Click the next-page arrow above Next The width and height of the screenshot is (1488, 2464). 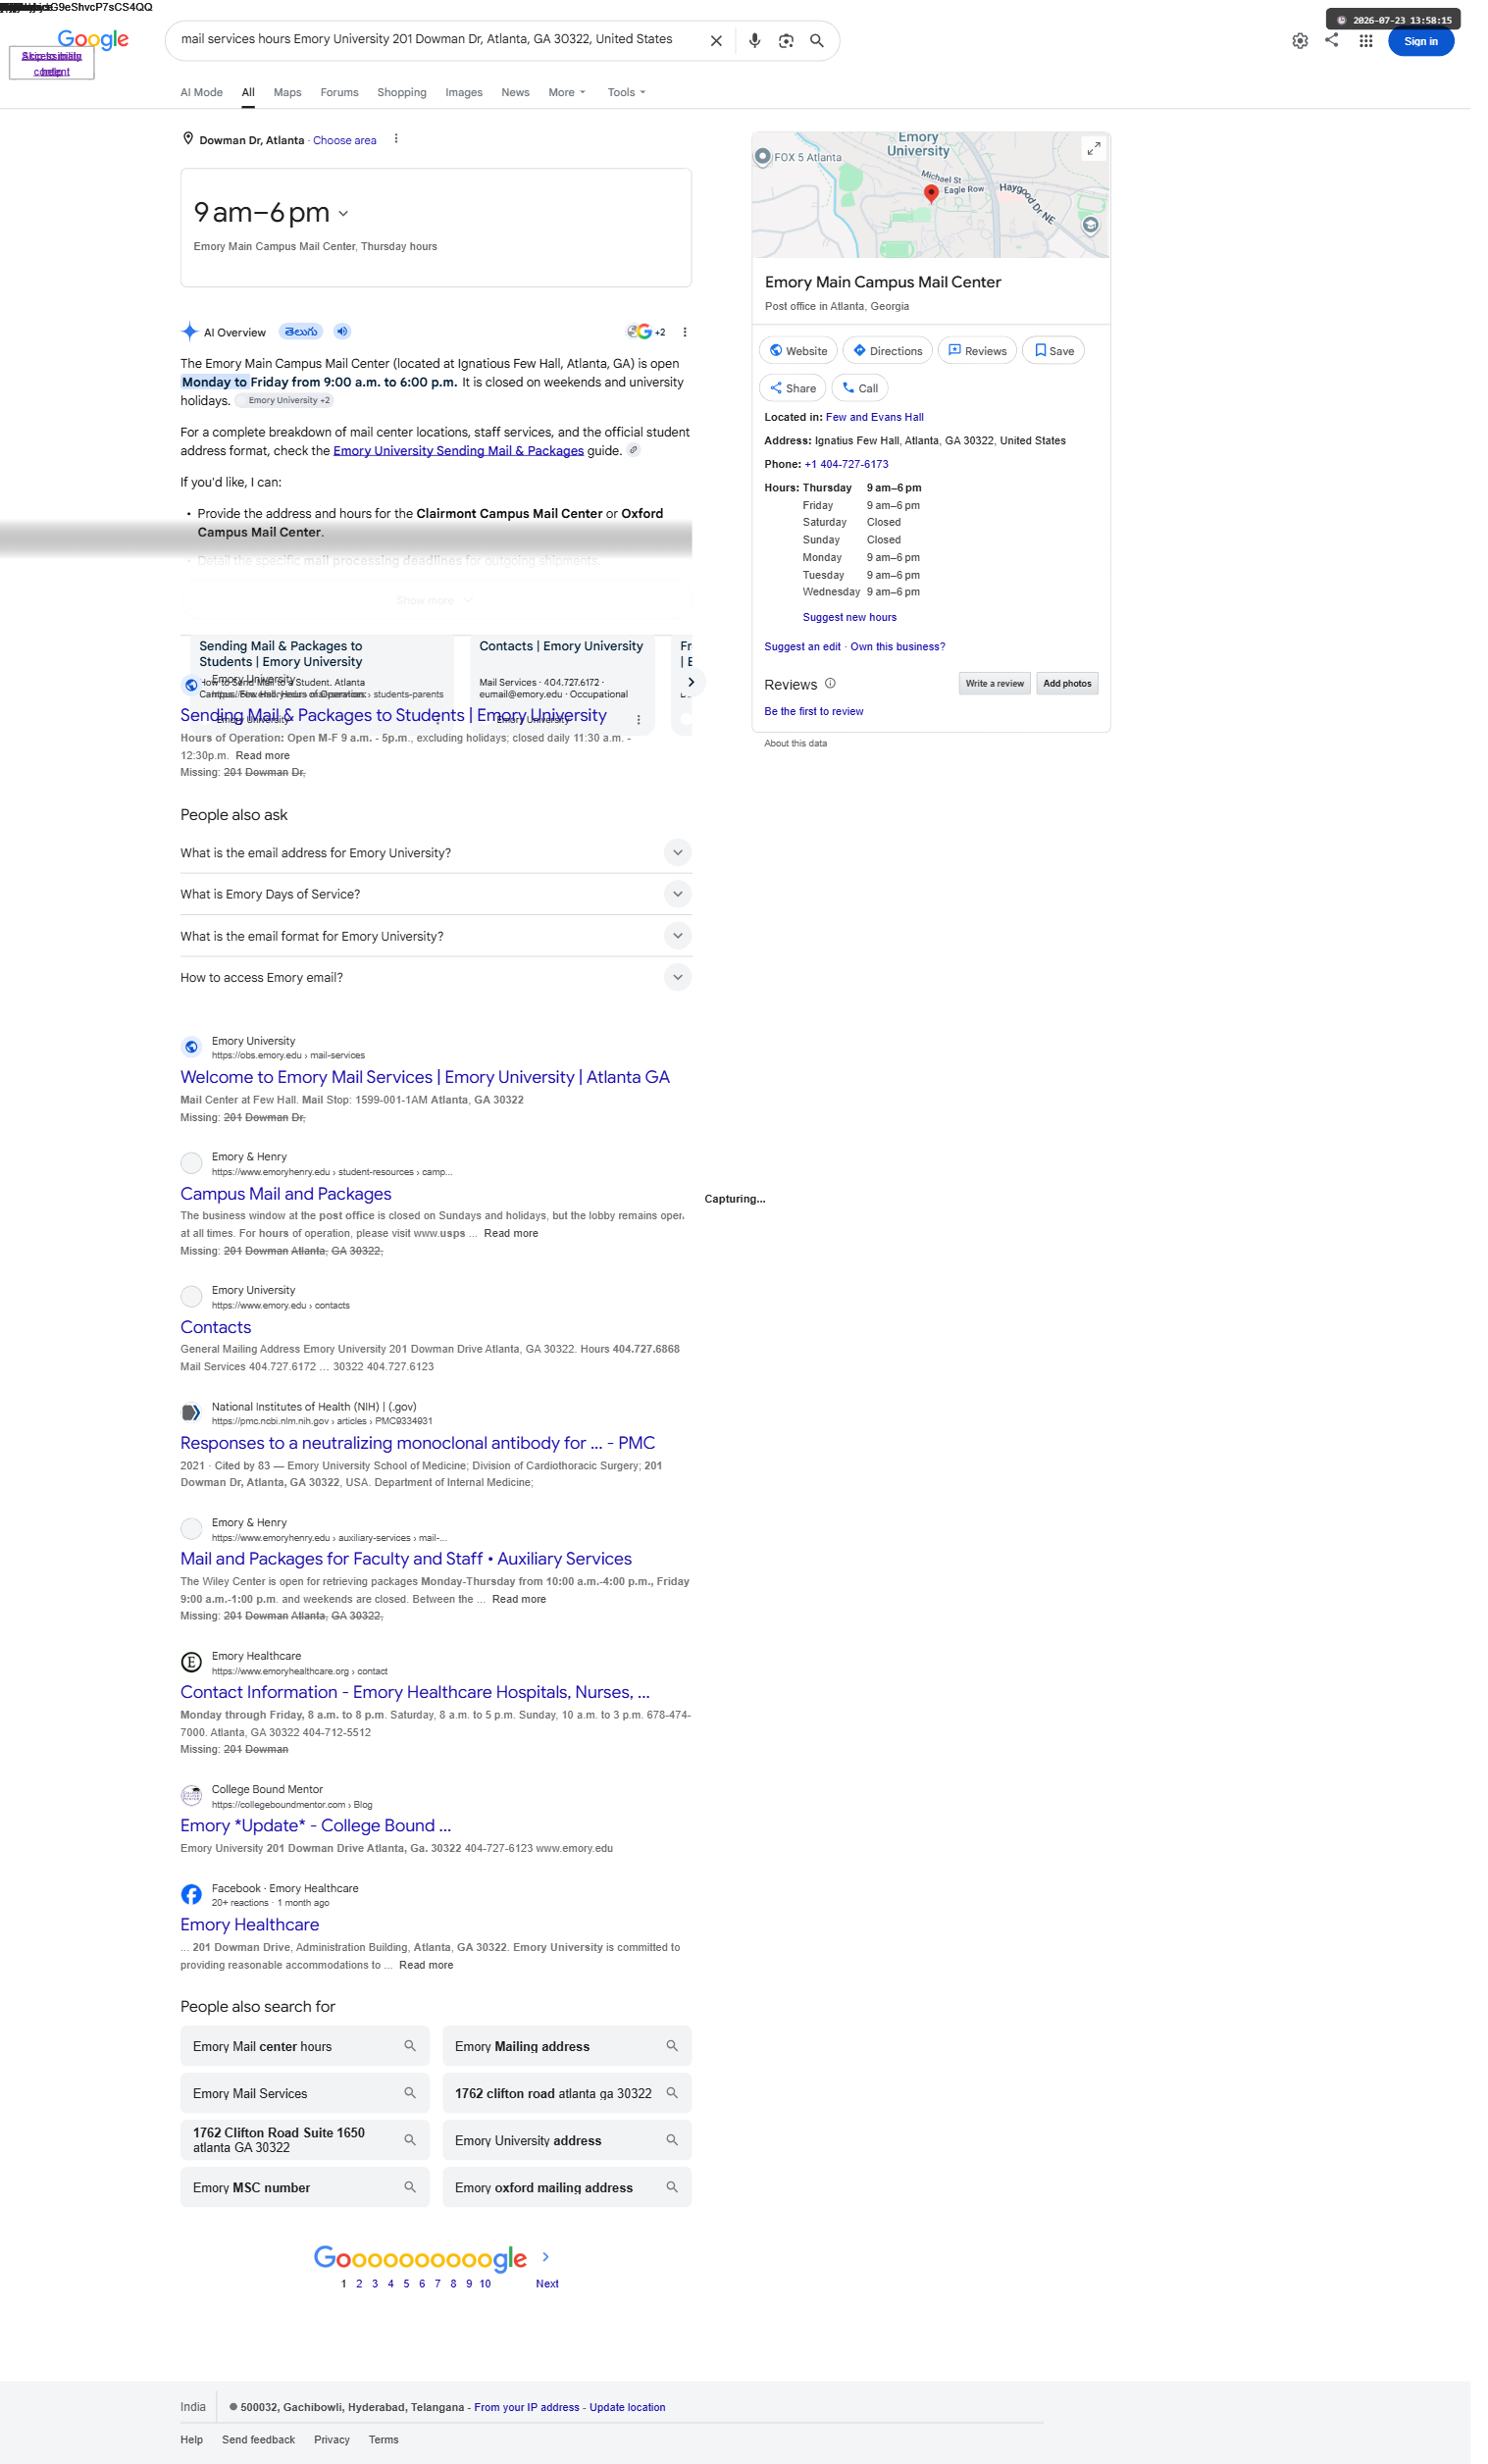[545, 2257]
